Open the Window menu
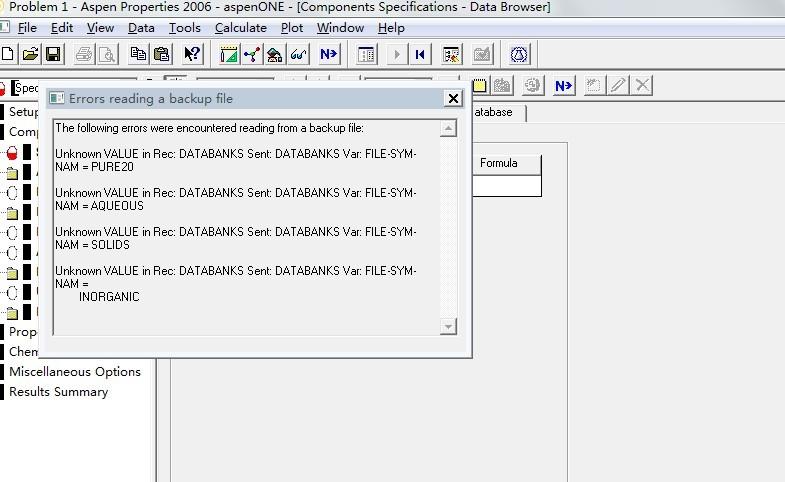The image size is (785, 482). pyautogui.click(x=340, y=28)
